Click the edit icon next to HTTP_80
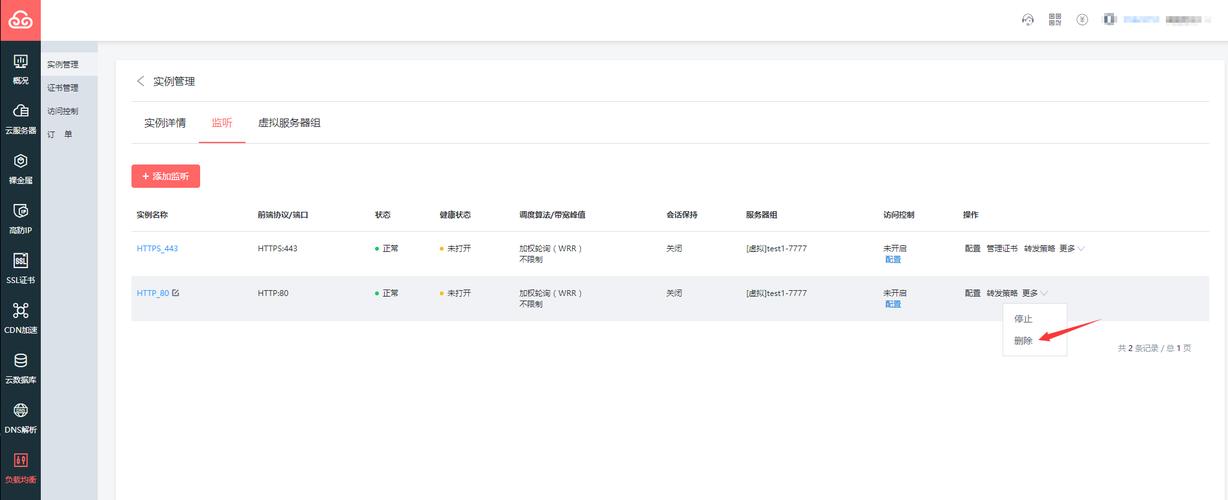This screenshot has width=1228, height=500. click(x=176, y=293)
